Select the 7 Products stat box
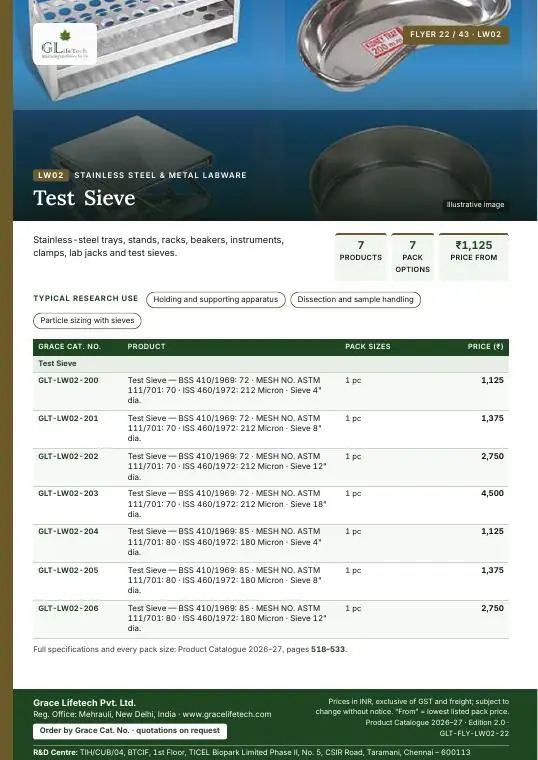Viewport: 538px width, 760px height. click(x=361, y=256)
